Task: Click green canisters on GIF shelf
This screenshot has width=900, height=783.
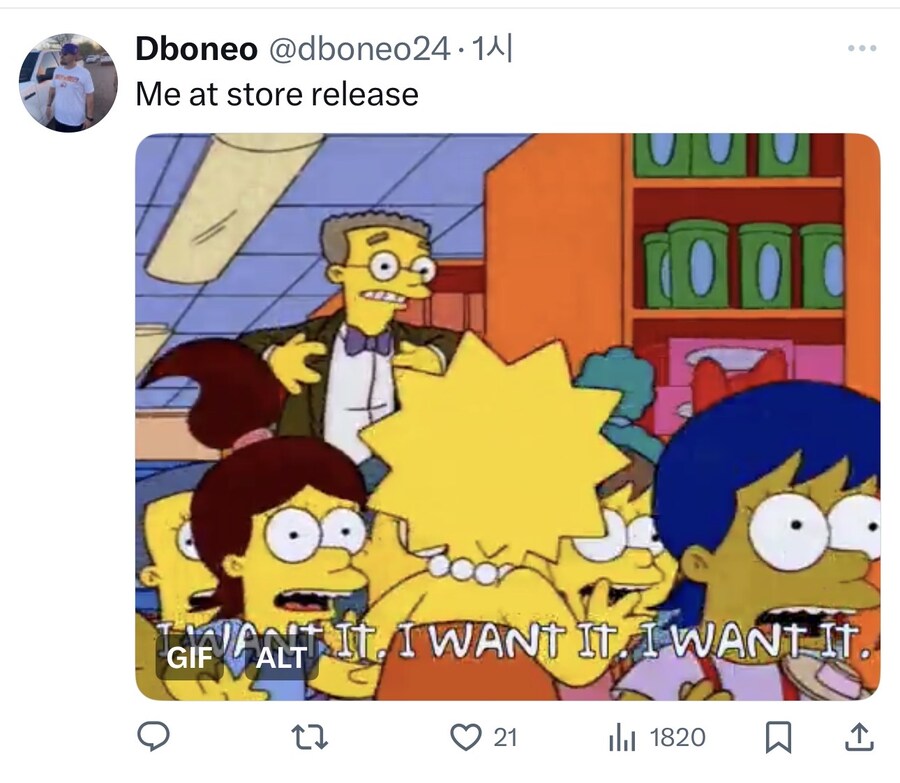Action: (x=743, y=265)
